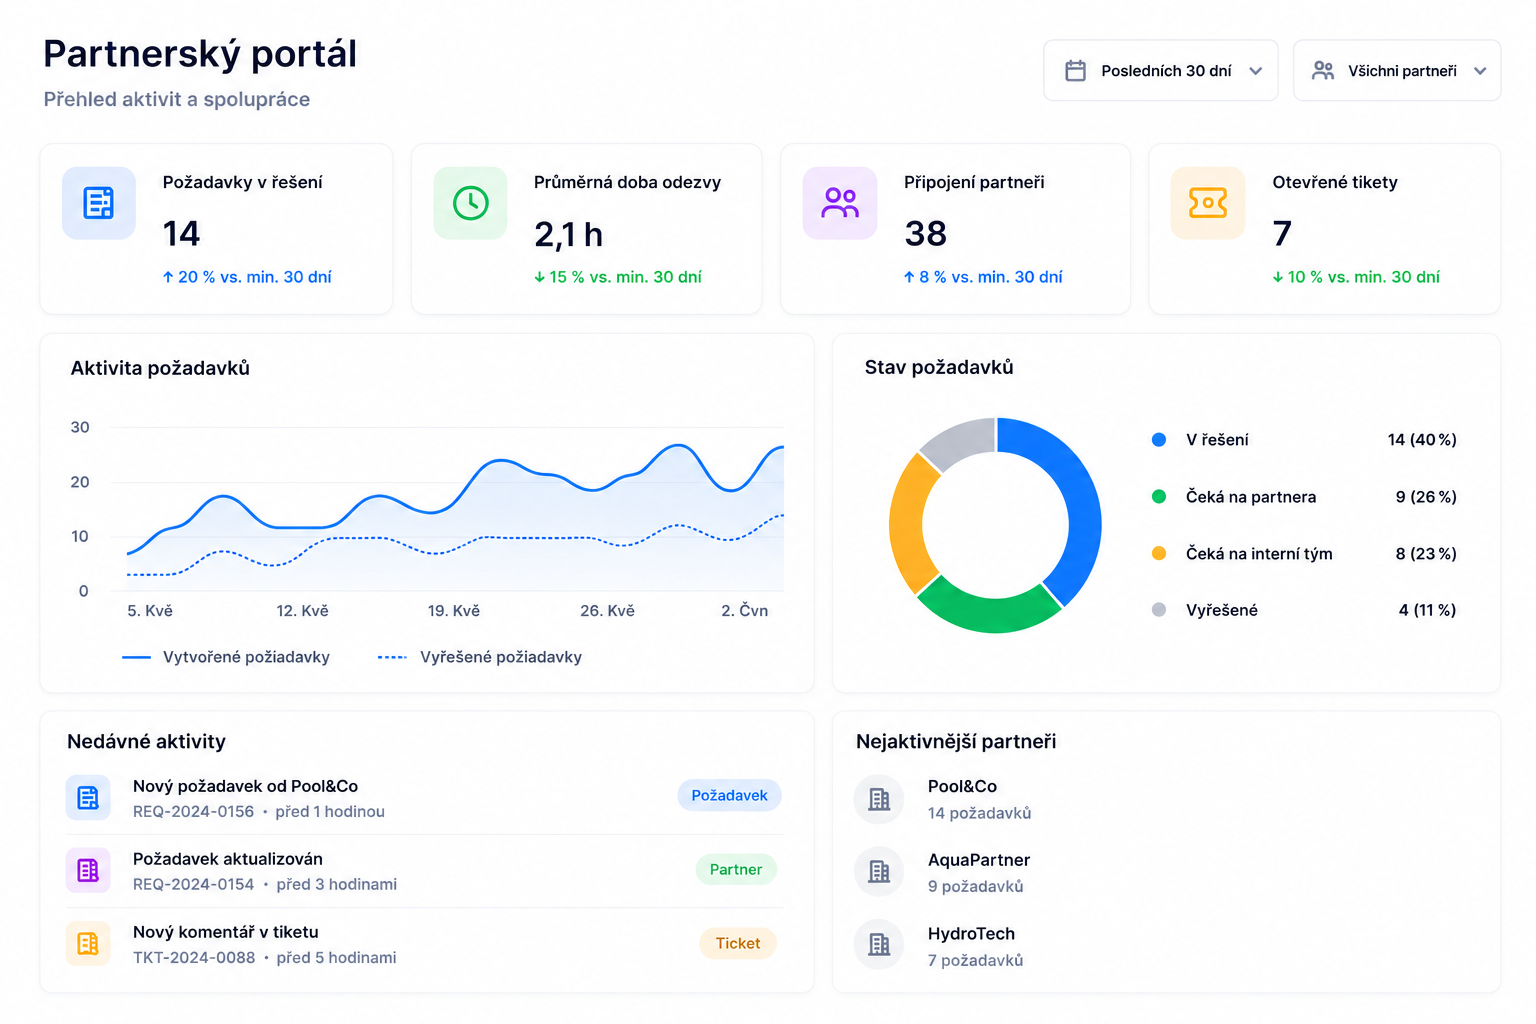
Task: Toggle the Vytvořené požiadavky legend series
Action: click(226, 657)
